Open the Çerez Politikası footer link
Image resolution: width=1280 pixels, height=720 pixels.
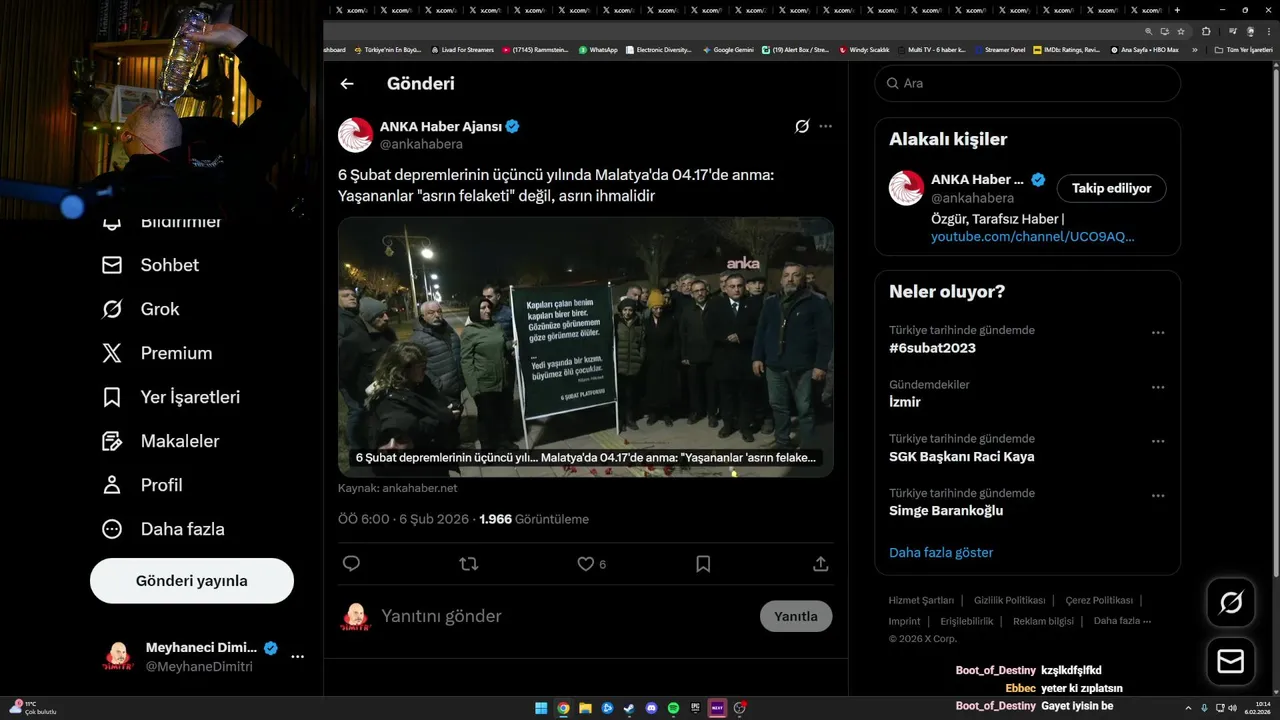[1099, 600]
